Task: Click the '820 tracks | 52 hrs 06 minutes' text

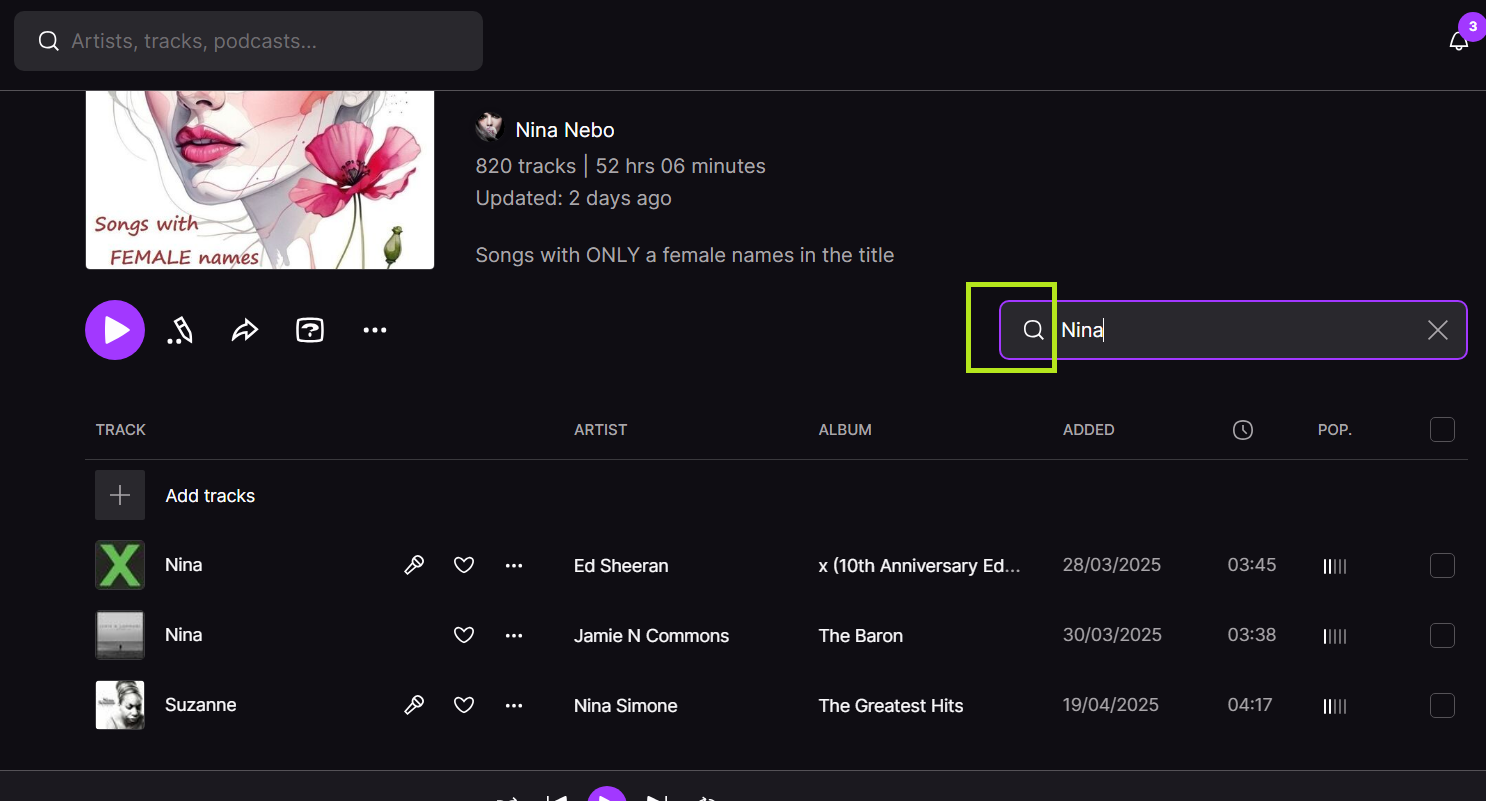Action: point(621,166)
